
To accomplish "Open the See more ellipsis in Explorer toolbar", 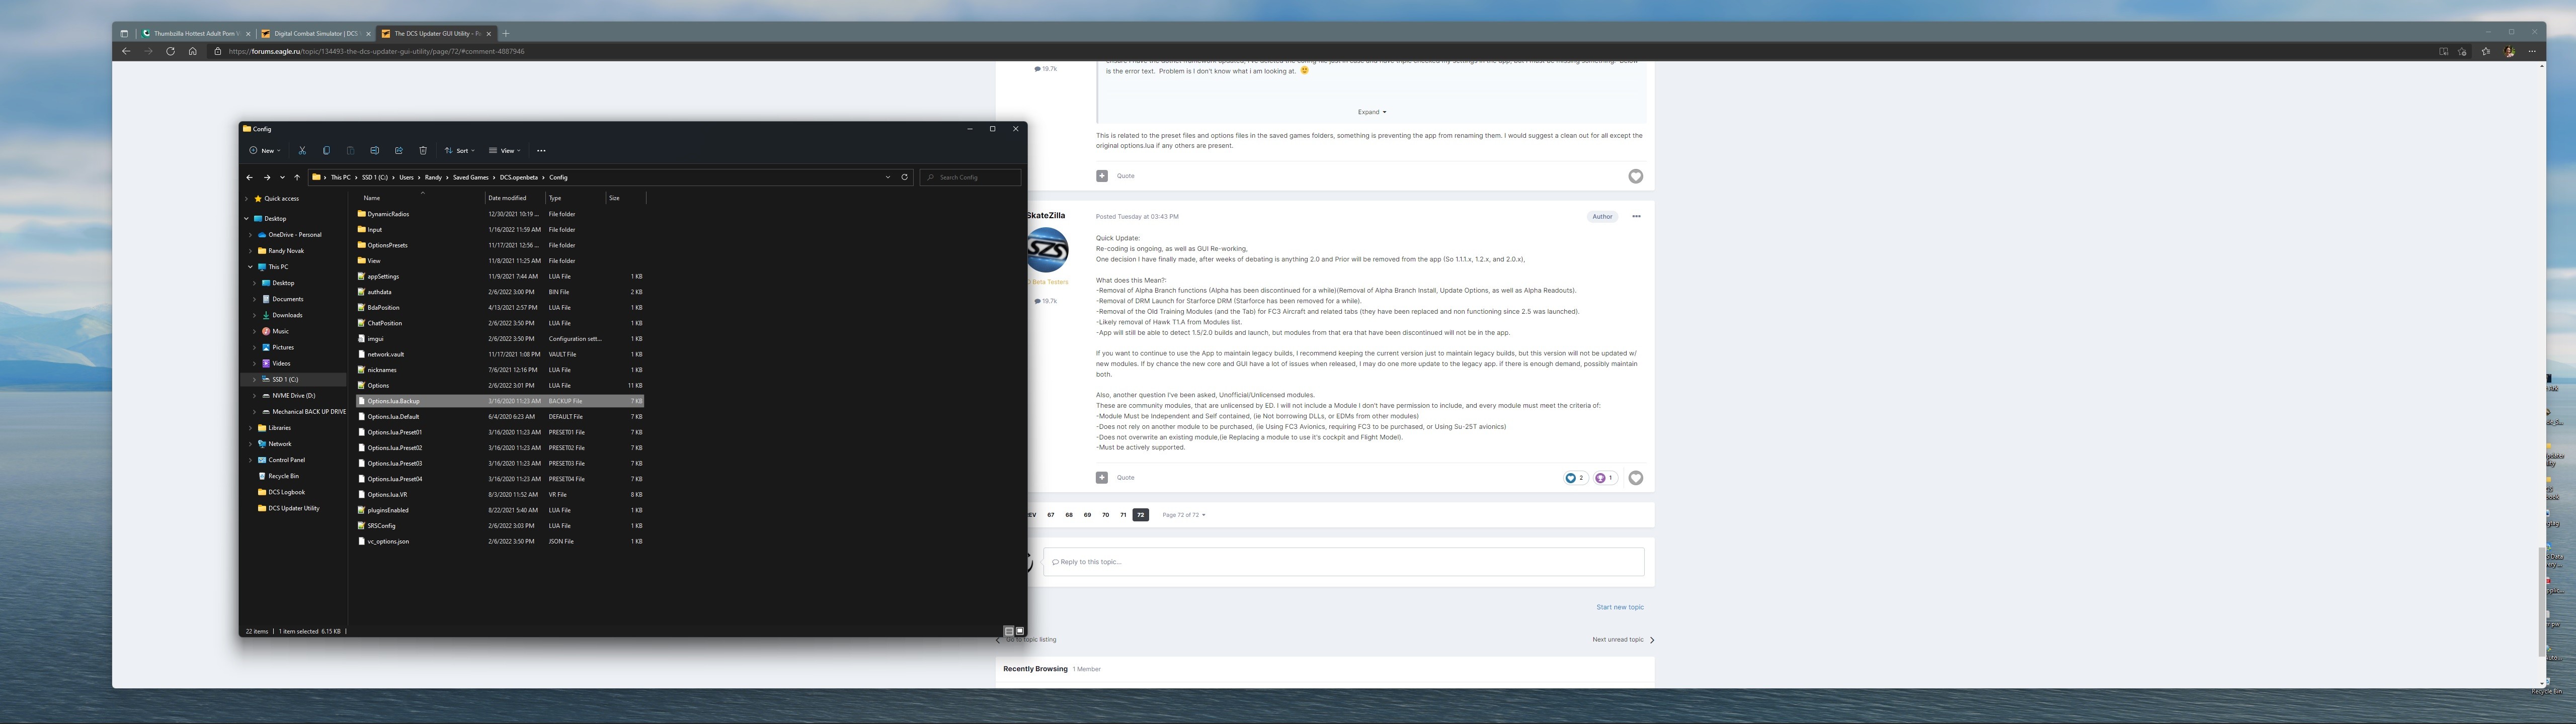I will point(541,151).
